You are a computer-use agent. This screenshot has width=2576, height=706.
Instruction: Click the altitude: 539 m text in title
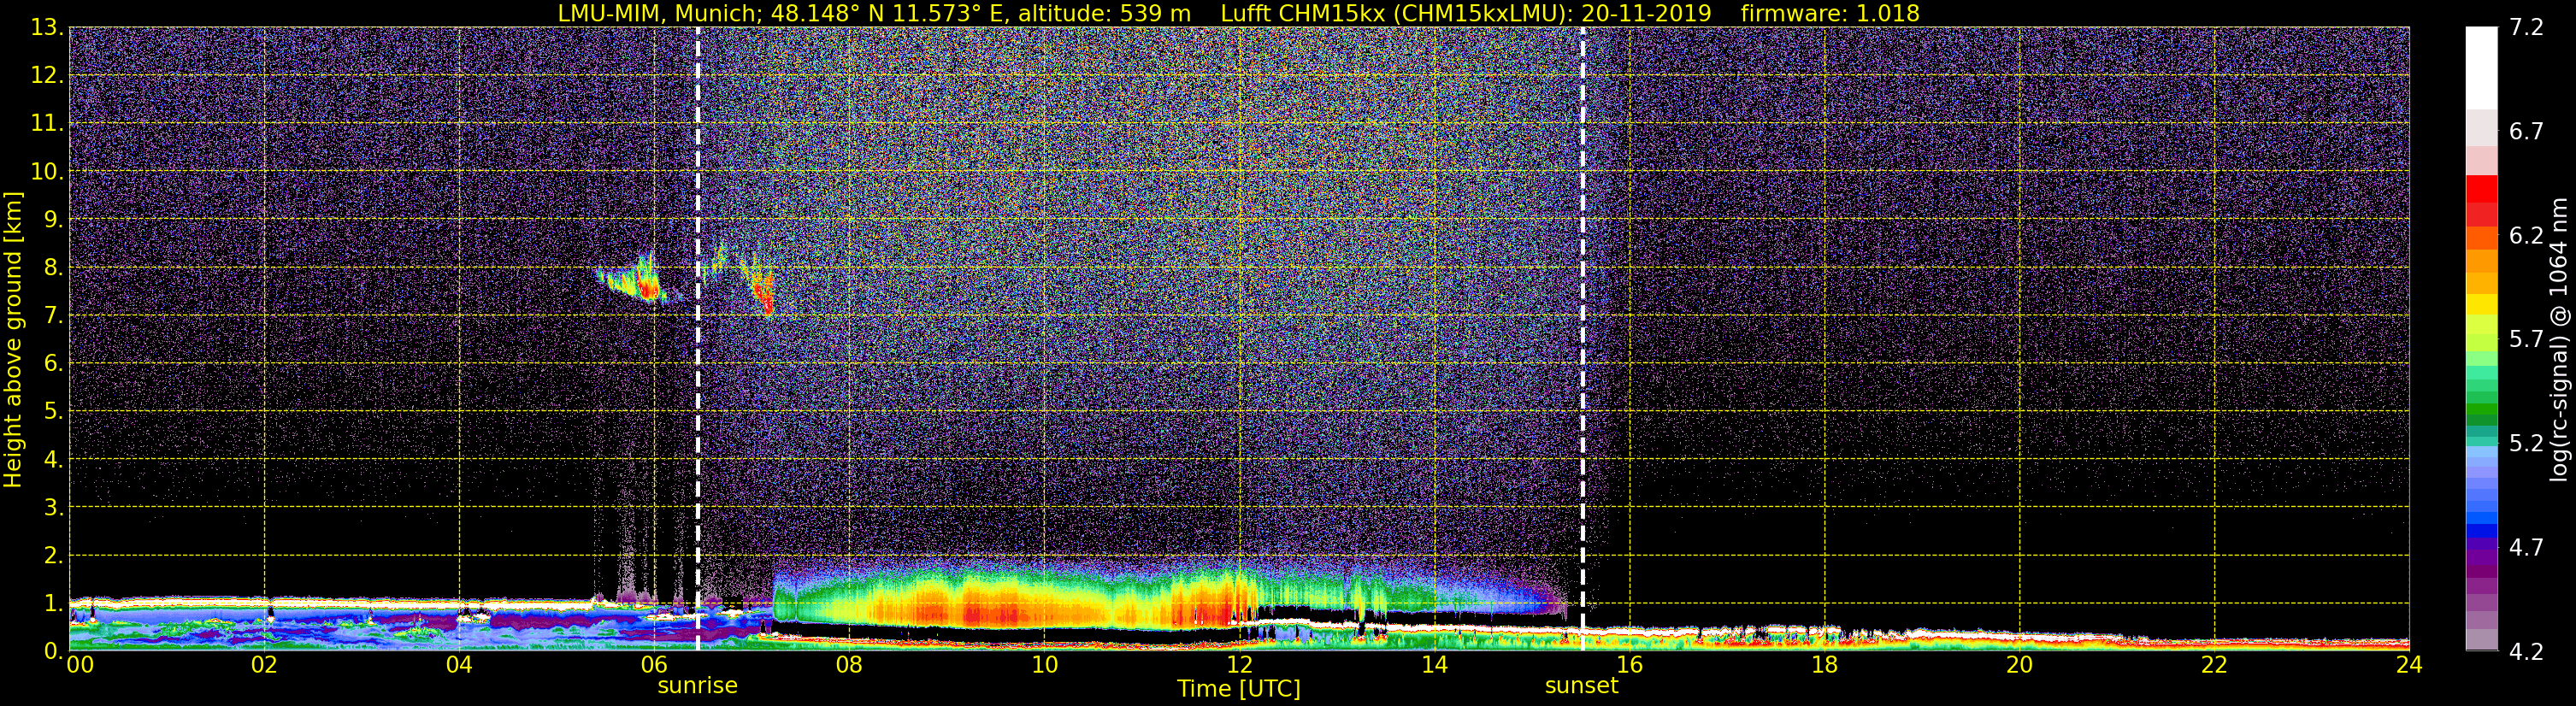click(x=1104, y=13)
